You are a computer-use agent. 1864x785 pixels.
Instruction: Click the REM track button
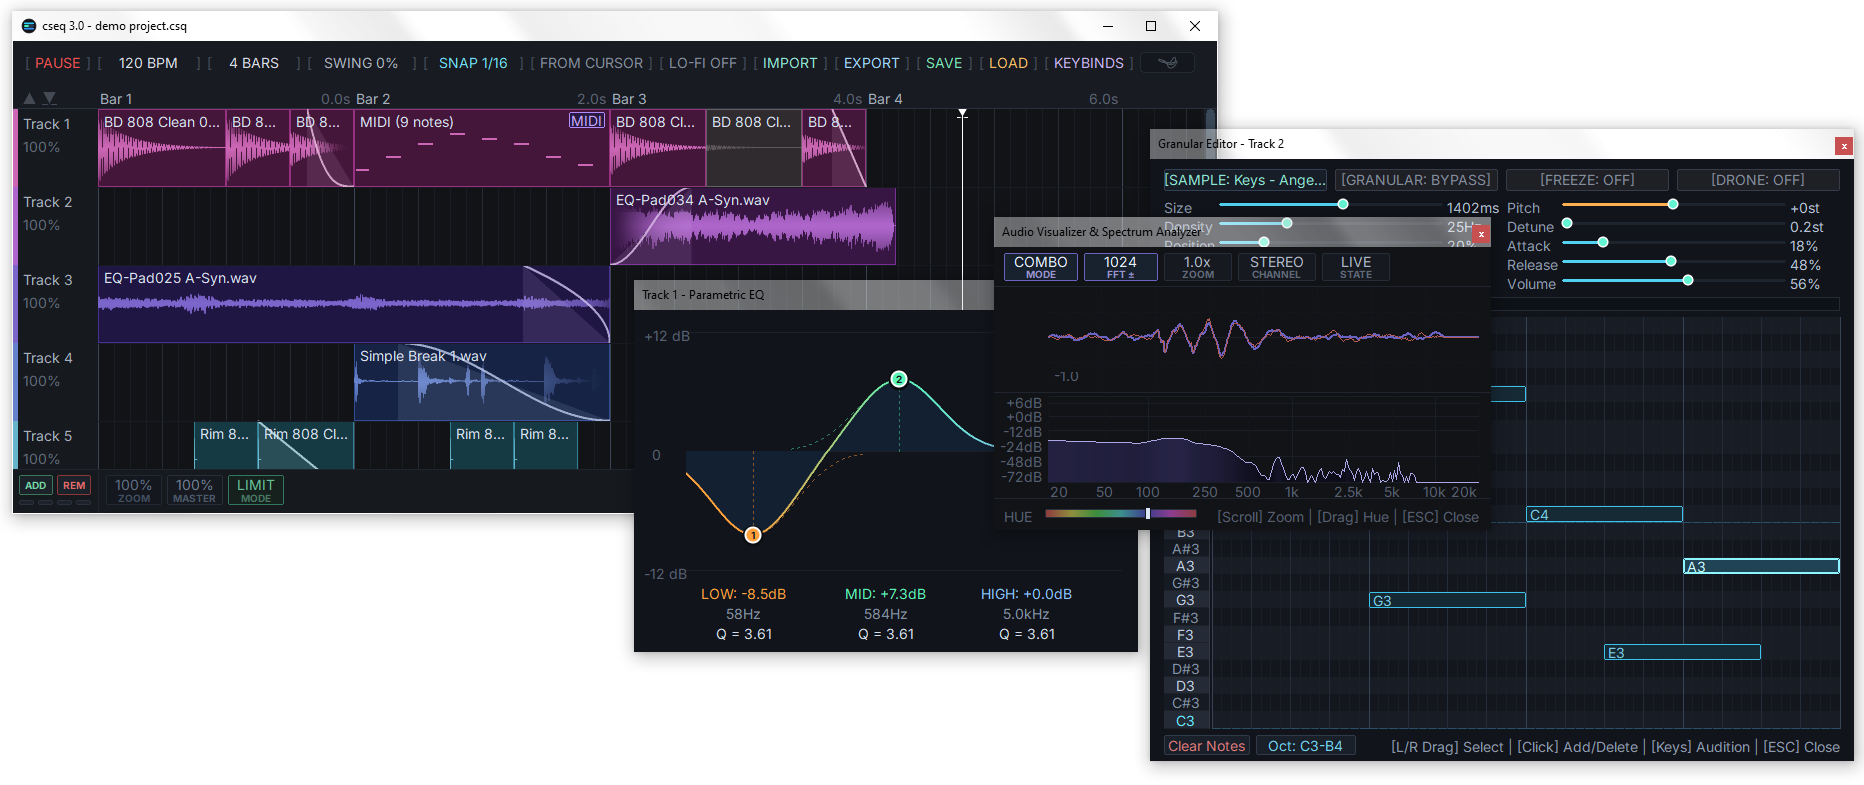click(x=74, y=486)
